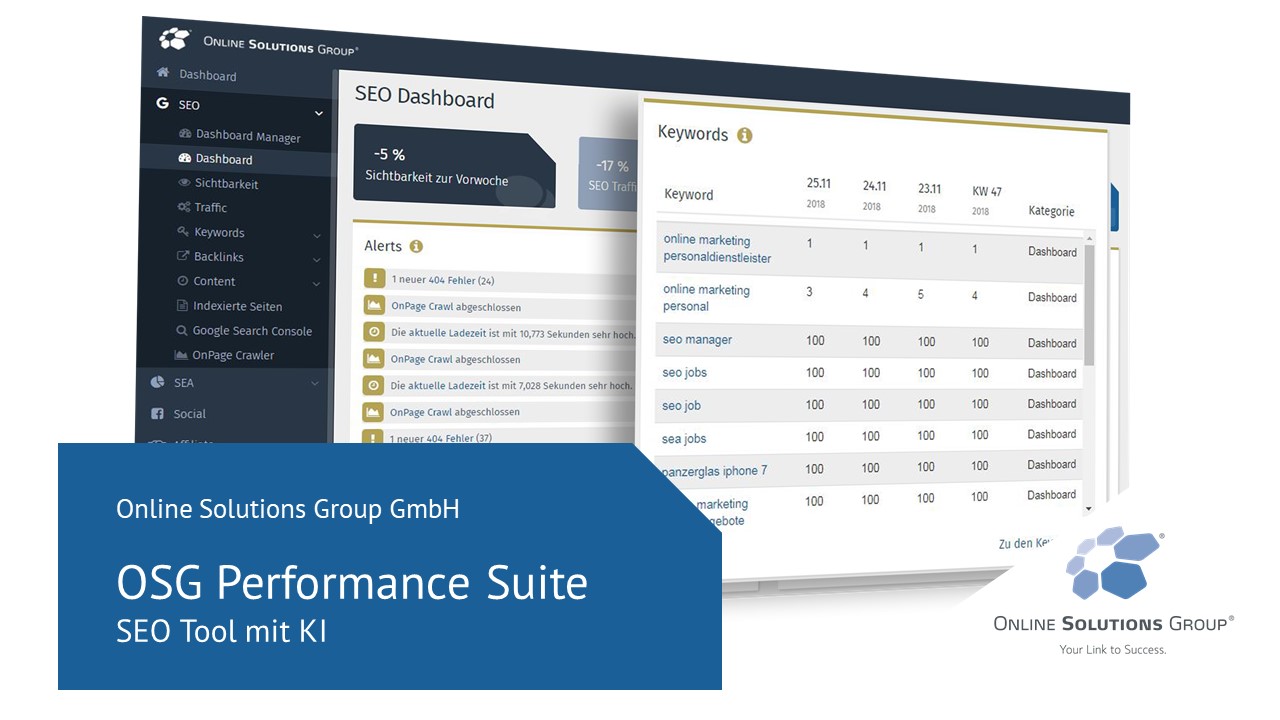Open the 'panzerglas iphone 7' keyword link
This screenshot has width=1280, height=720.
tap(714, 470)
